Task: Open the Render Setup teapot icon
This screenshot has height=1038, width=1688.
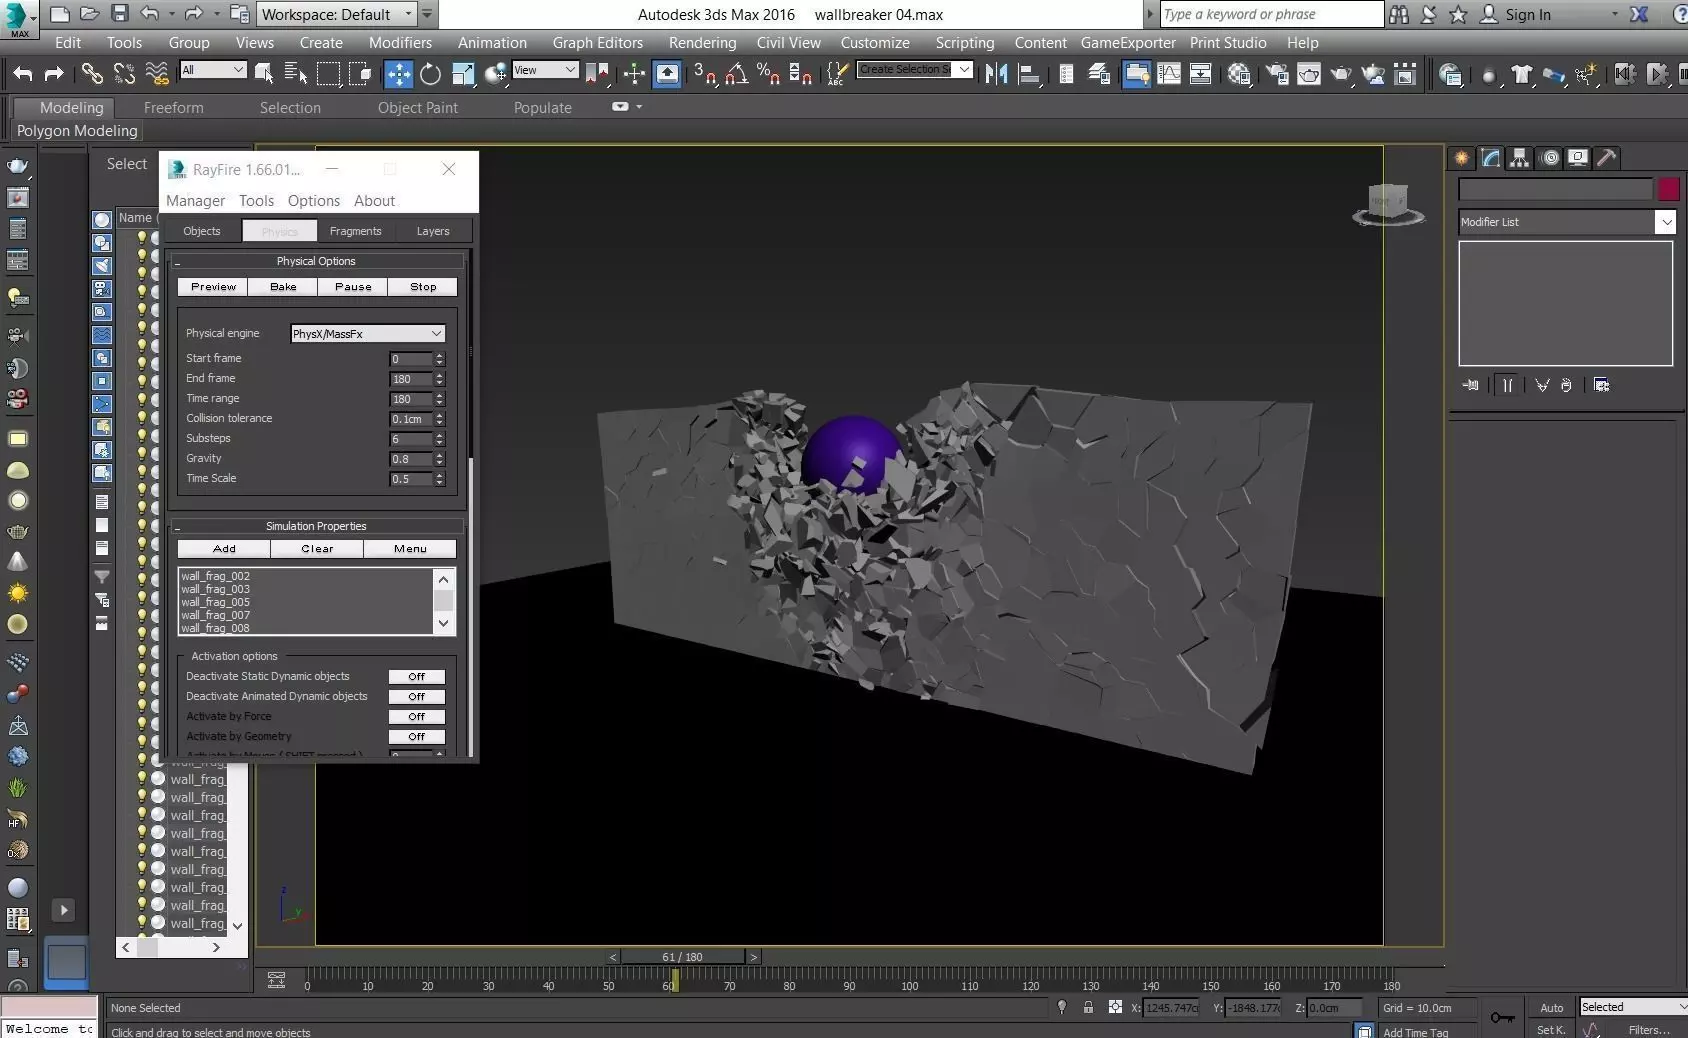Action: tap(1277, 74)
